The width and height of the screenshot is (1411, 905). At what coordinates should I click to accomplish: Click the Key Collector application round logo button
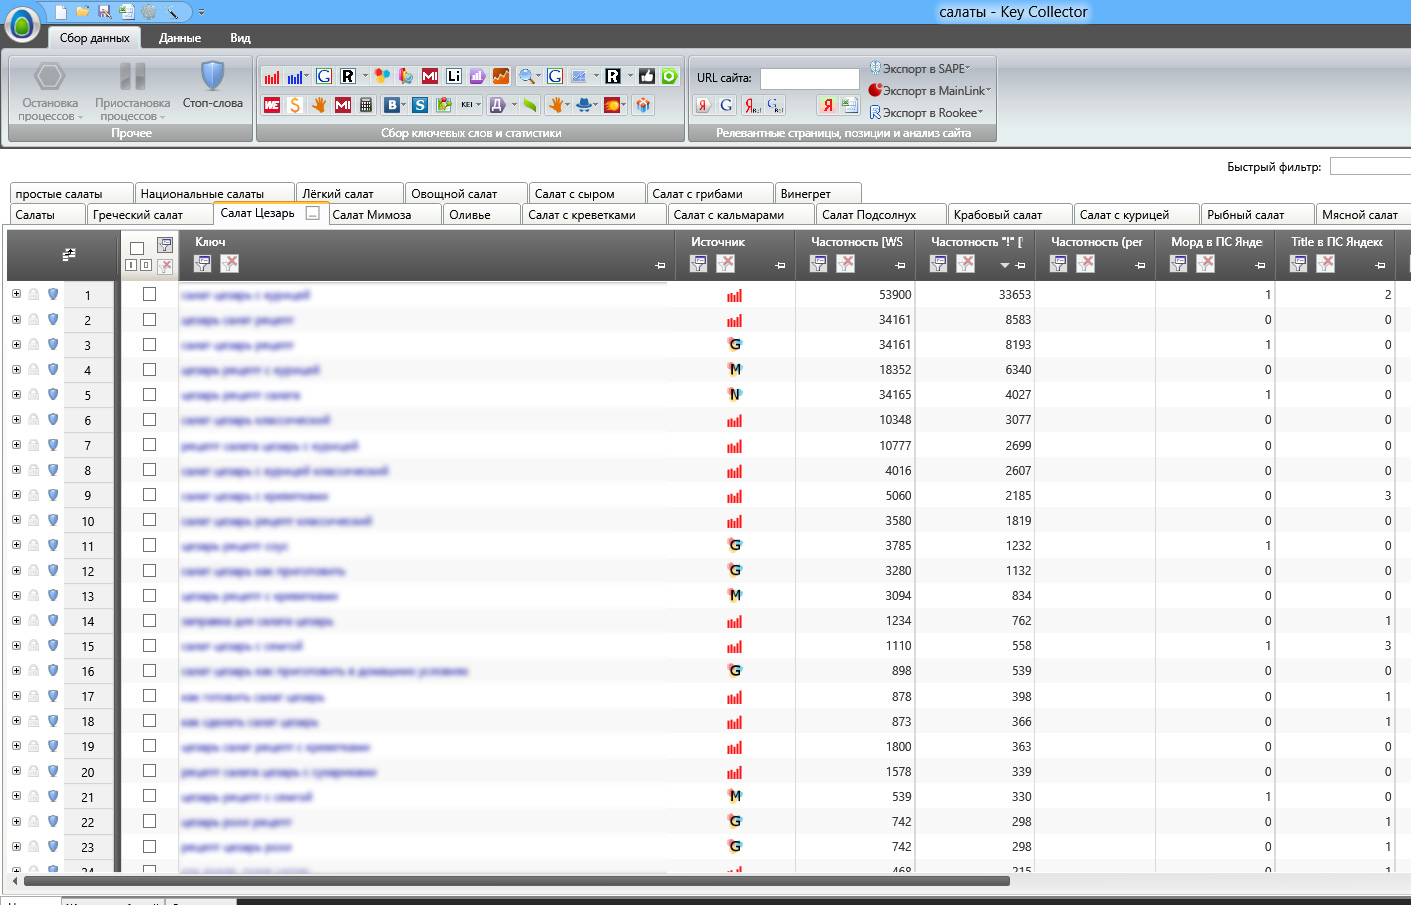[22, 24]
